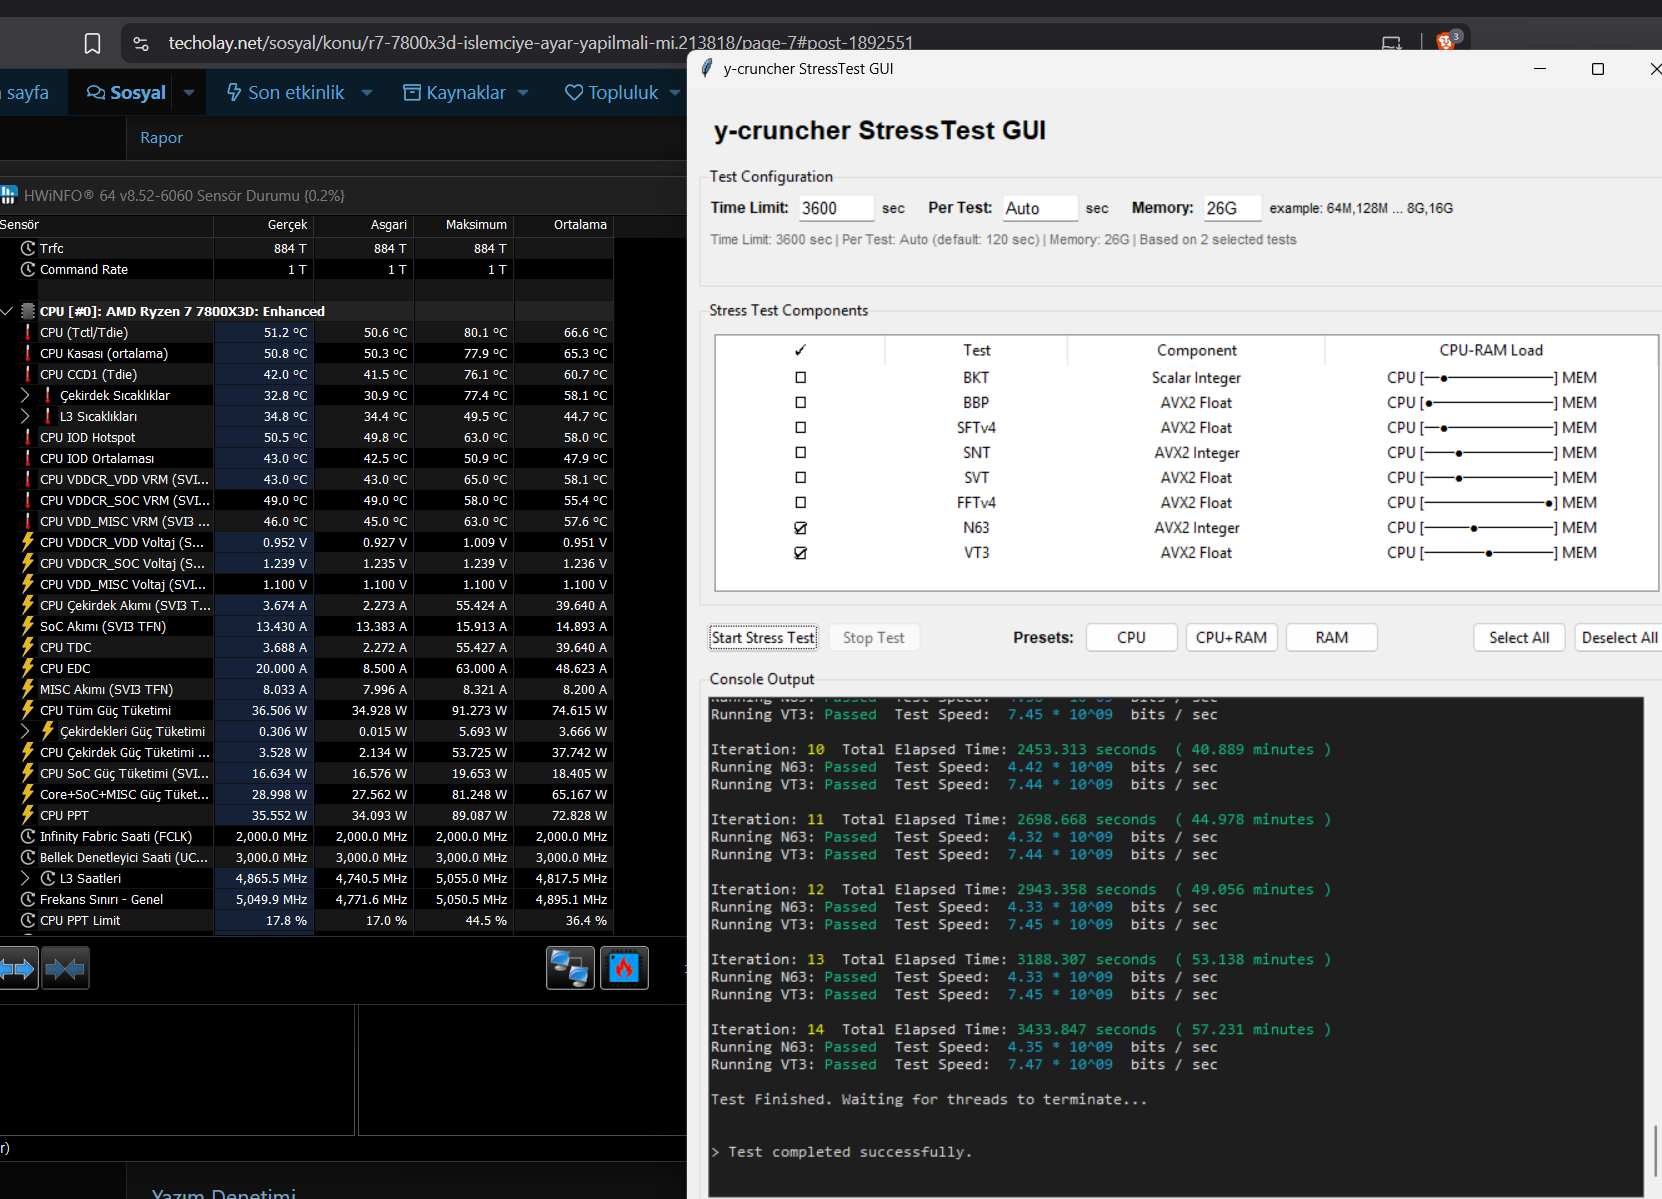
Task: Tick the SFTv4 test checkbox
Action: coord(800,428)
